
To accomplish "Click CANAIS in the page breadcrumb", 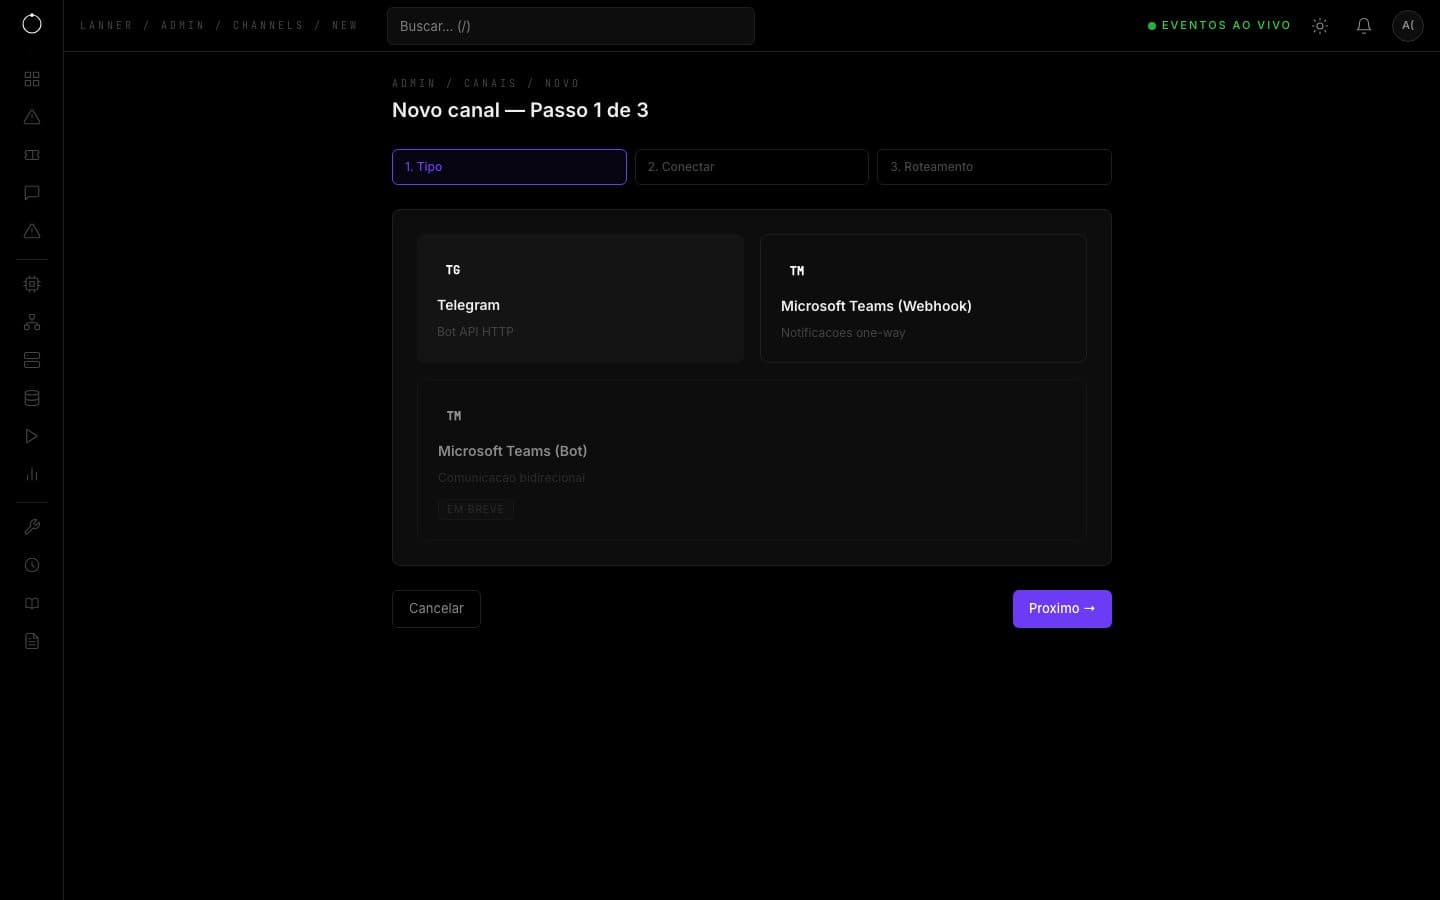I will 490,83.
